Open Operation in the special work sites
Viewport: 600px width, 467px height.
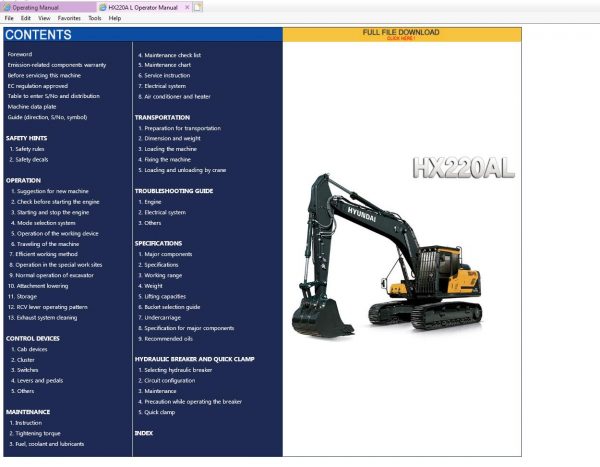pyautogui.click(x=55, y=265)
